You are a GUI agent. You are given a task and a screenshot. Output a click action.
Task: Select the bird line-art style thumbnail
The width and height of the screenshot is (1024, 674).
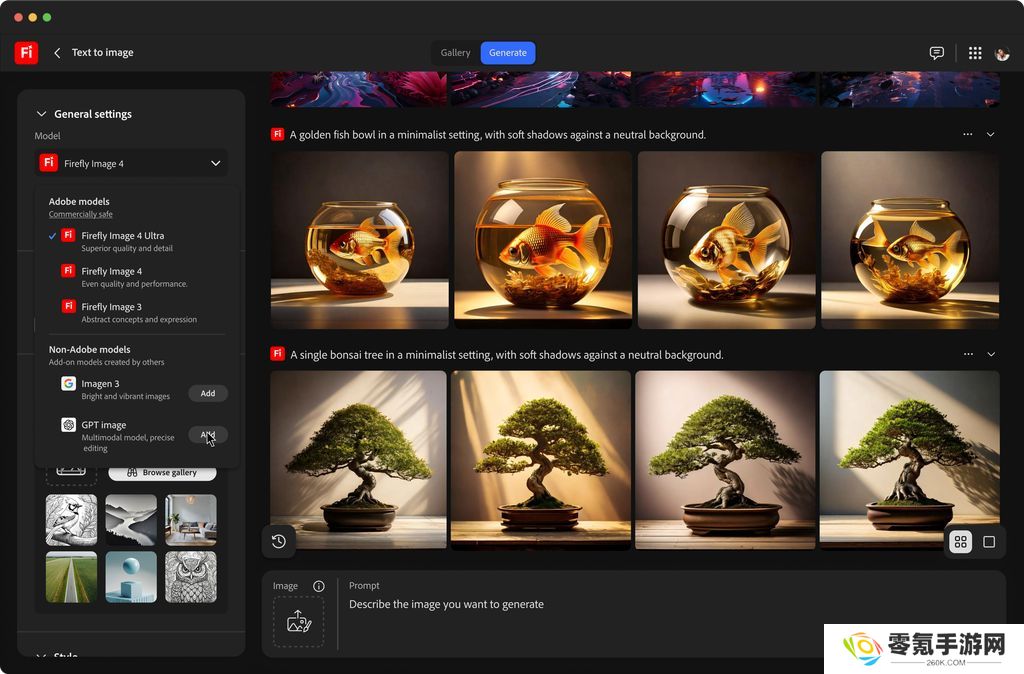(71, 520)
